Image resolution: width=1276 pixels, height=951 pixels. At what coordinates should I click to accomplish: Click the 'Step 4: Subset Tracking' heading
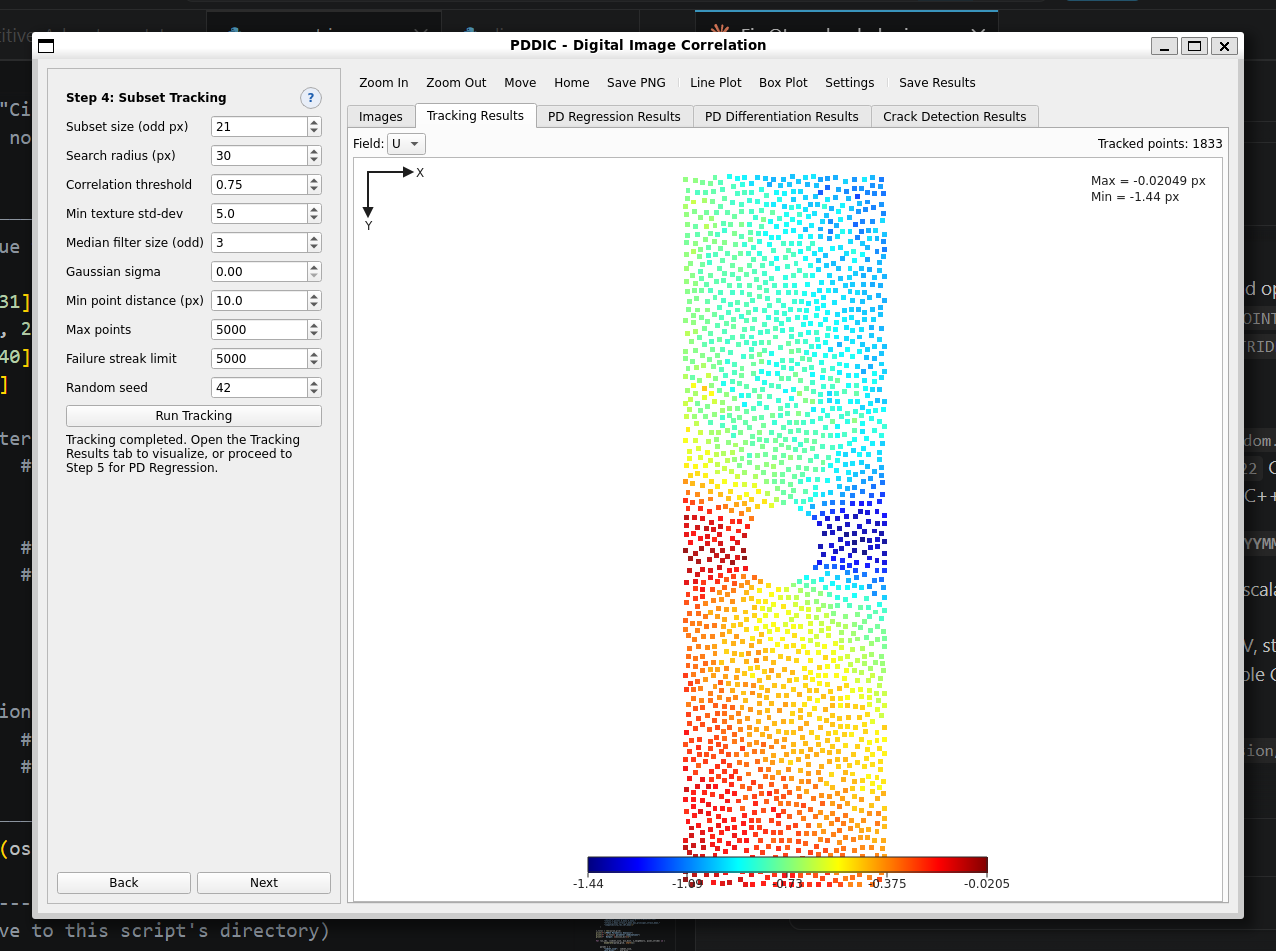(x=146, y=98)
